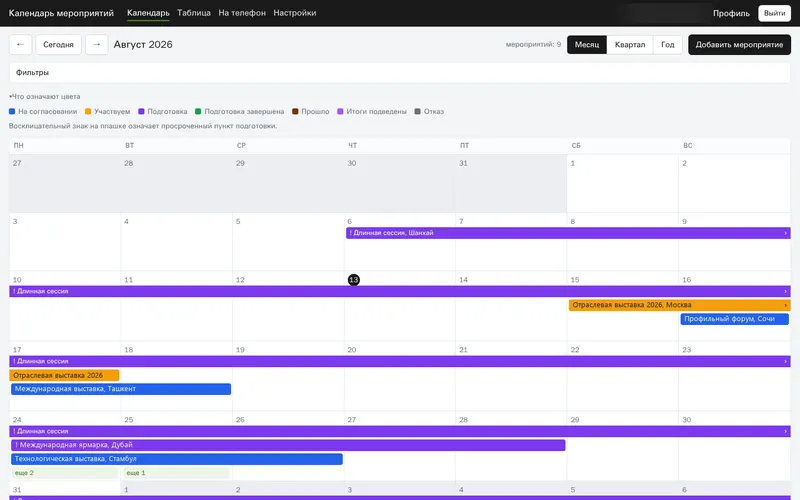Click the green Подготовка завершена swatch
The width and height of the screenshot is (800, 500).
(x=198, y=111)
